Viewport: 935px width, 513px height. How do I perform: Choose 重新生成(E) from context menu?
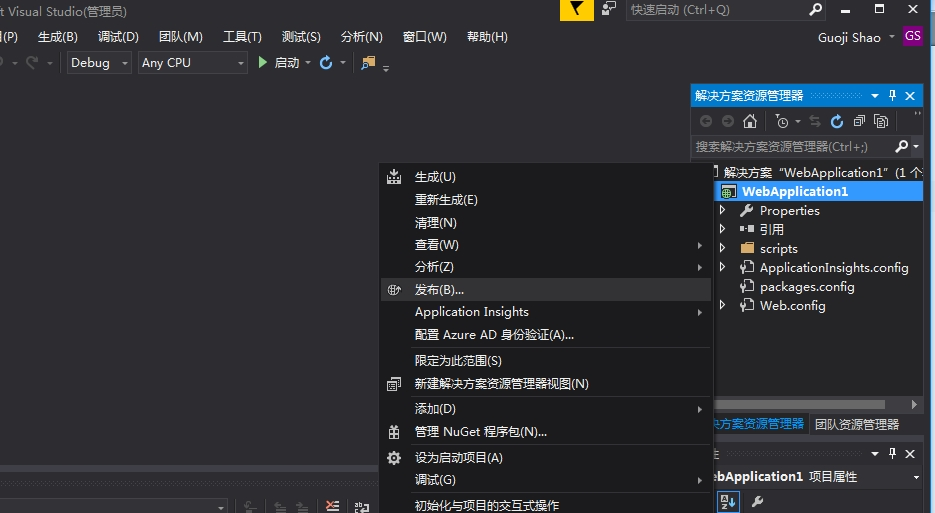(546, 200)
